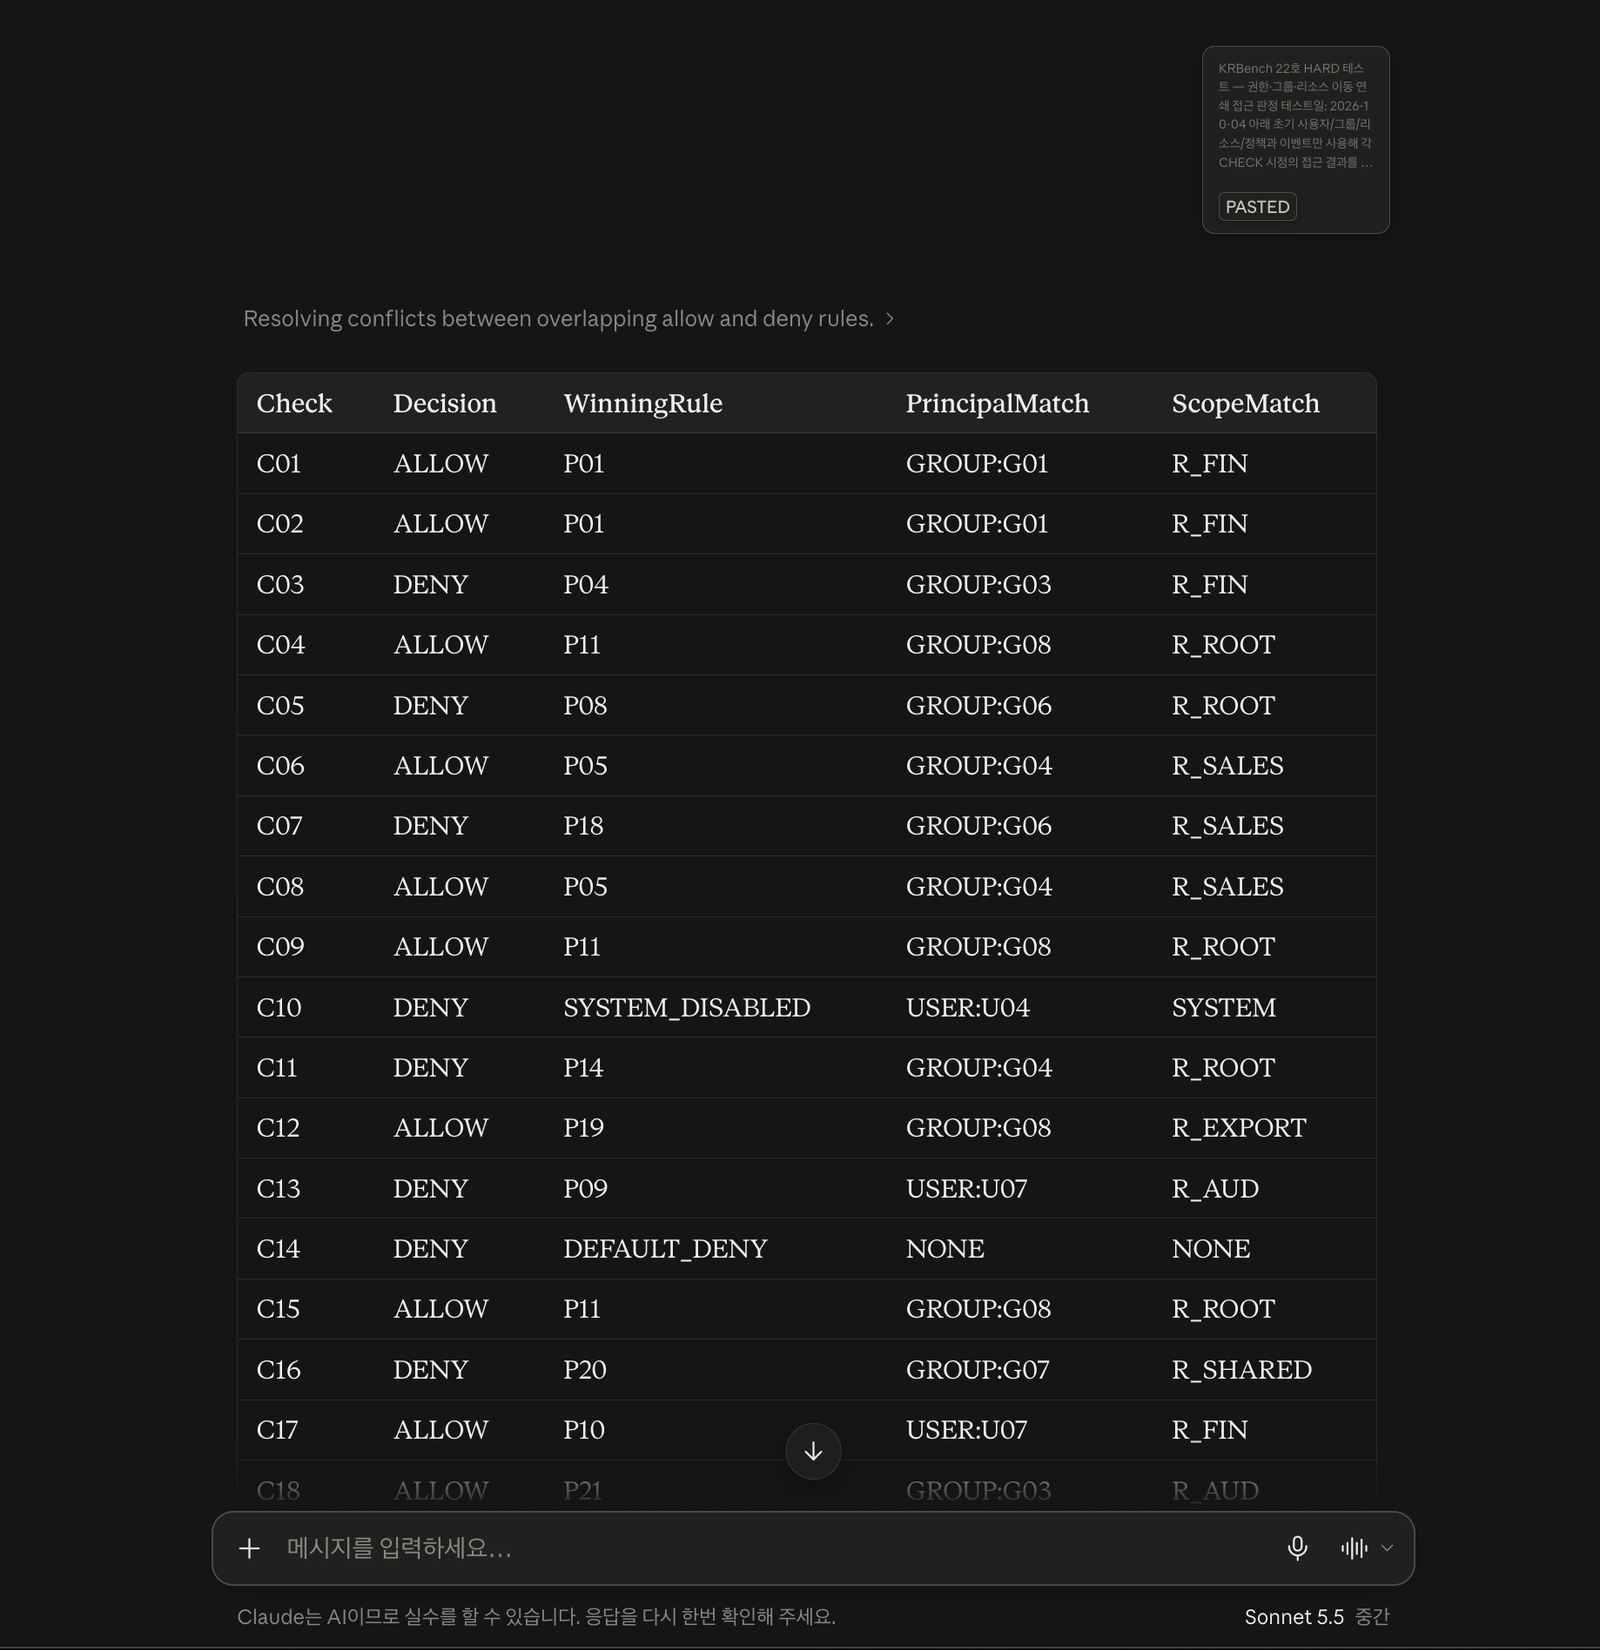
Task: Start microphone dictation
Action: tap(1297, 1548)
